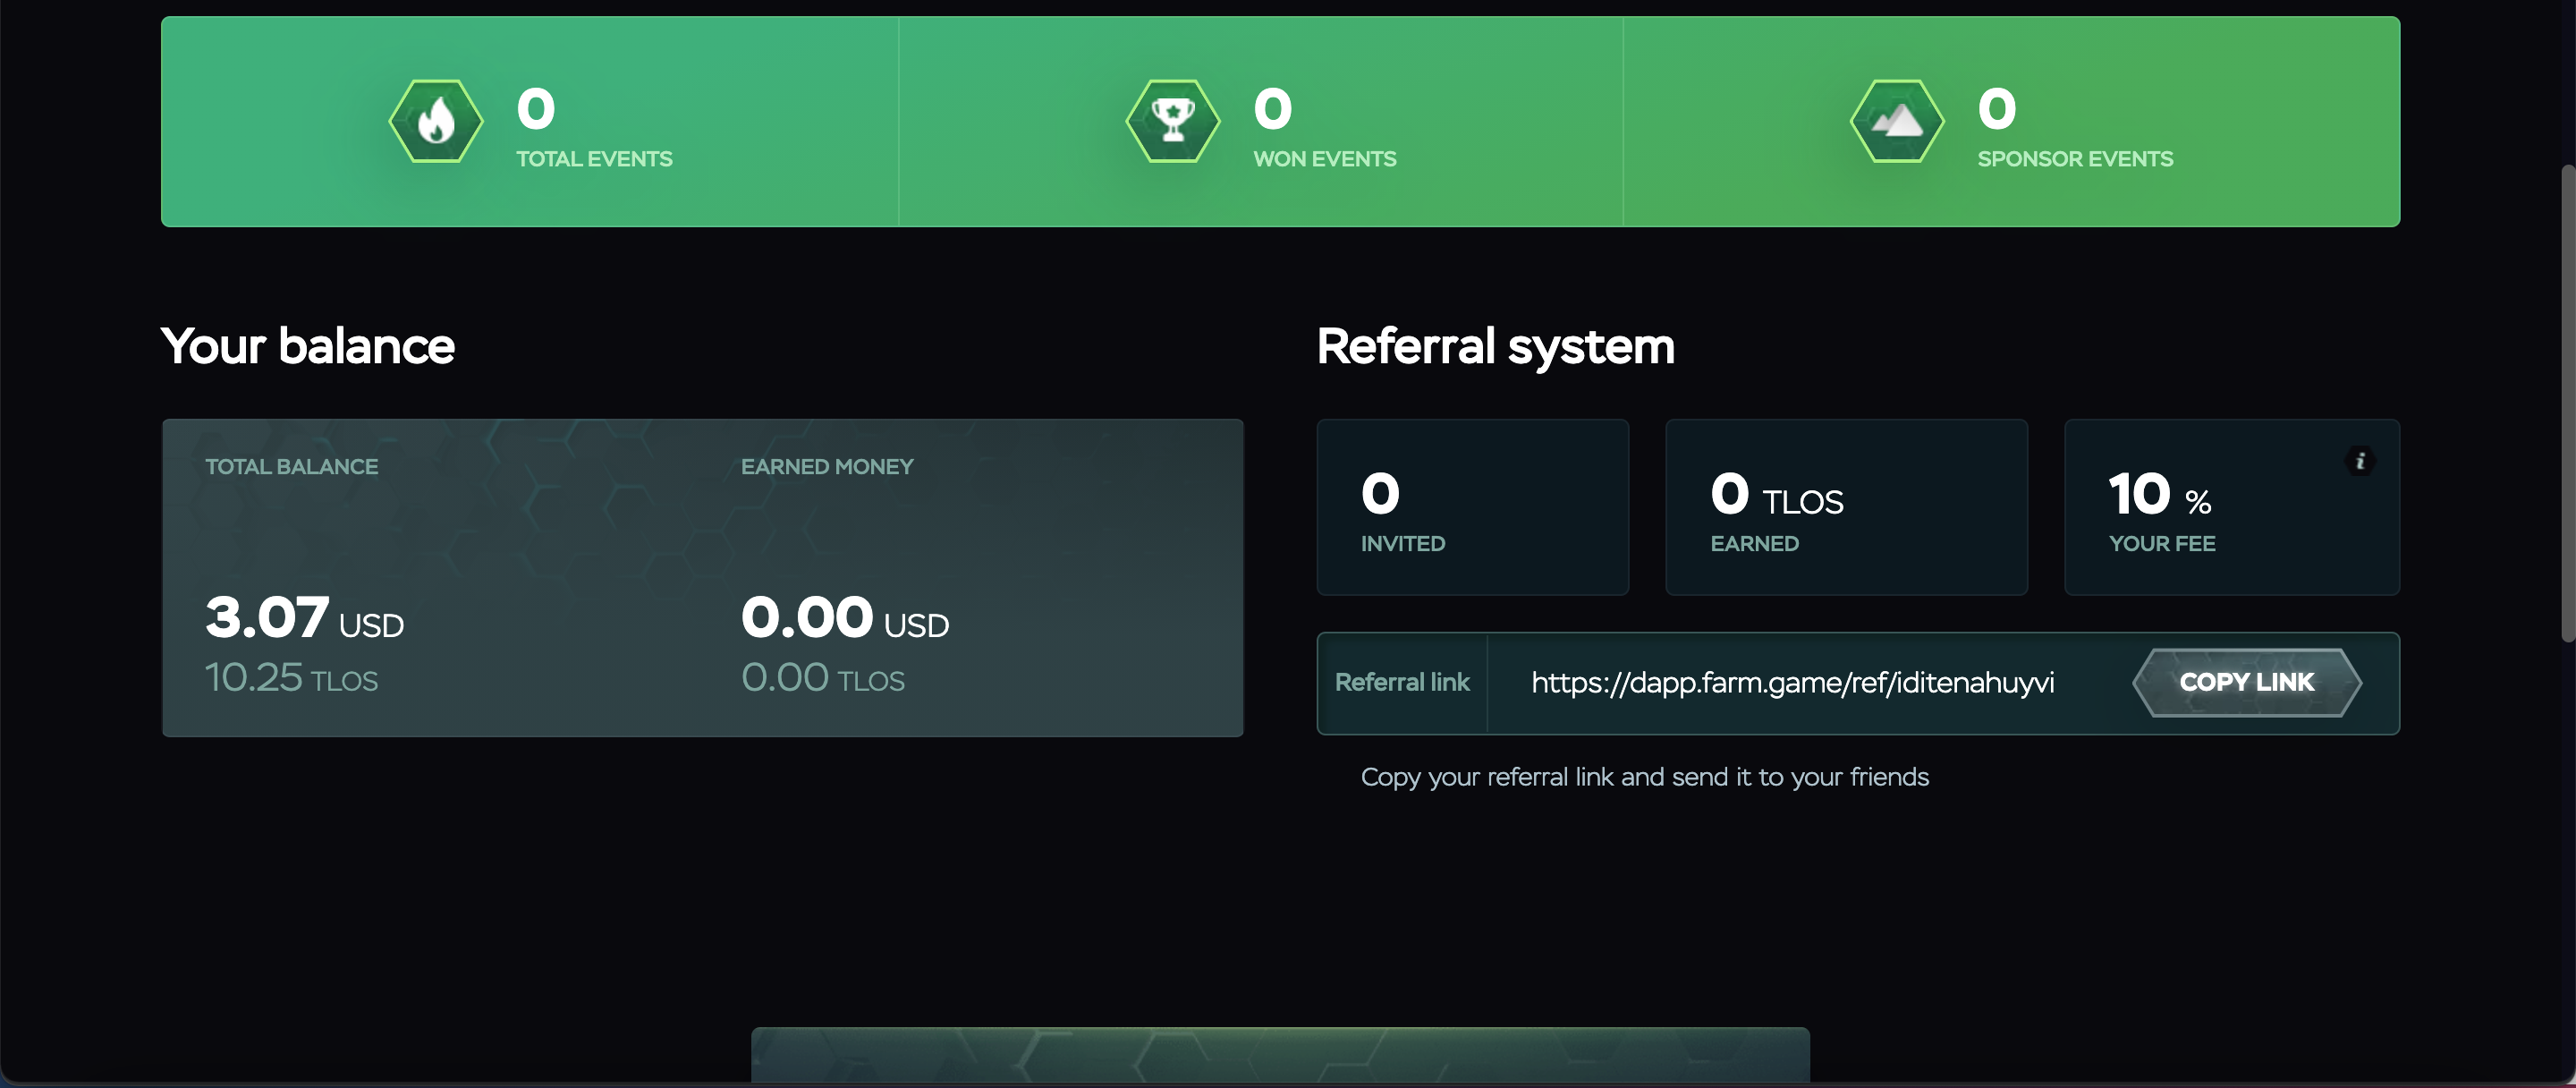This screenshot has width=2576, height=1088.
Task: Open the info icon on Your Fee card
Action: pos(2360,461)
